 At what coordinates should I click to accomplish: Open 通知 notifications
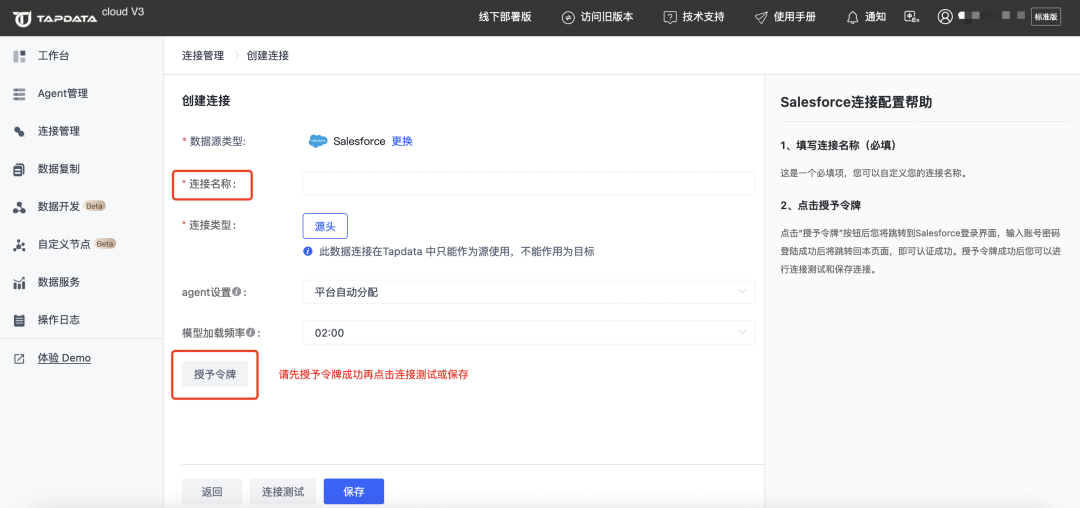(866, 17)
